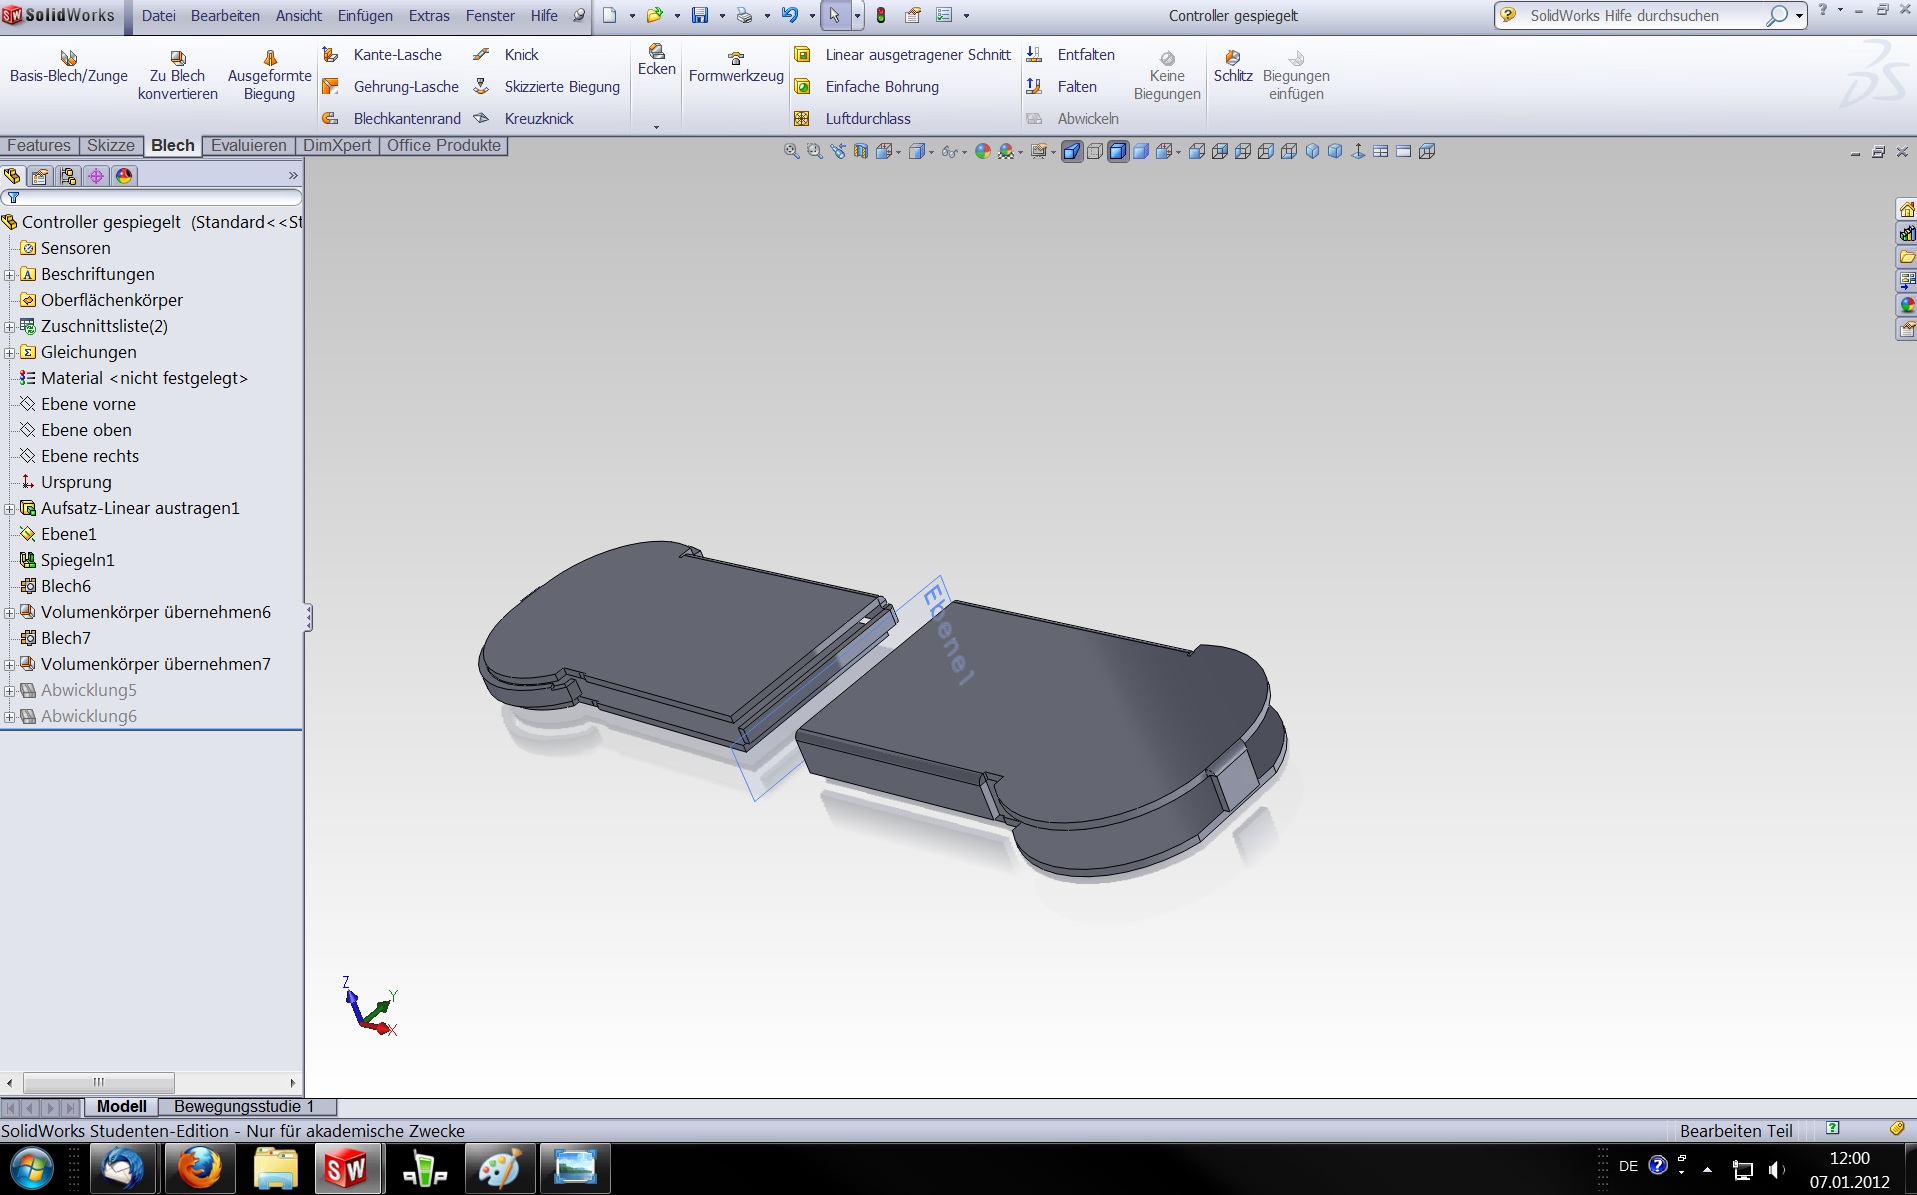Screen dimensions: 1917x1195
Task: Select Ebene1 in the feature tree
Action: coord(68,534)
